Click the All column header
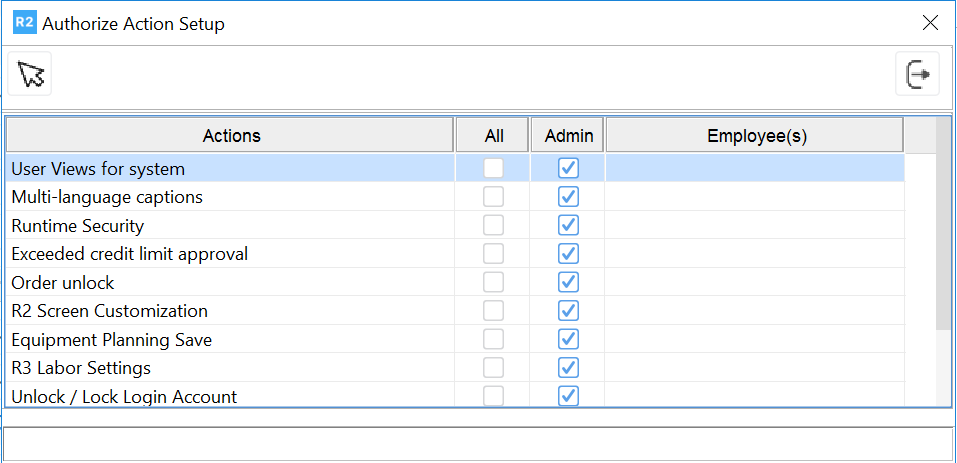 pyautogui.click(x=493, y=136)
